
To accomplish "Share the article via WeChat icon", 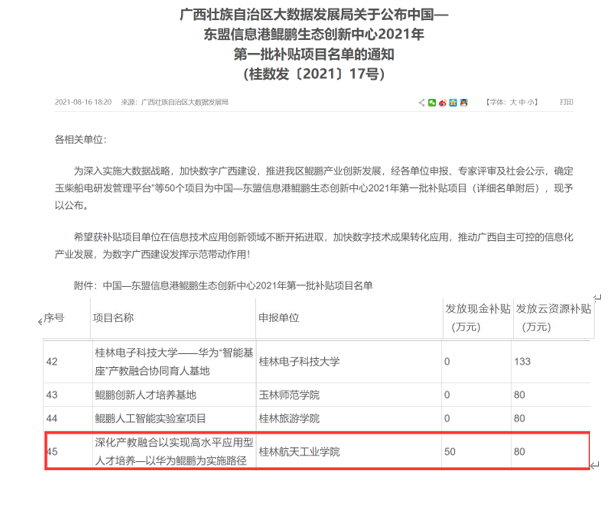I will (431, 102).
